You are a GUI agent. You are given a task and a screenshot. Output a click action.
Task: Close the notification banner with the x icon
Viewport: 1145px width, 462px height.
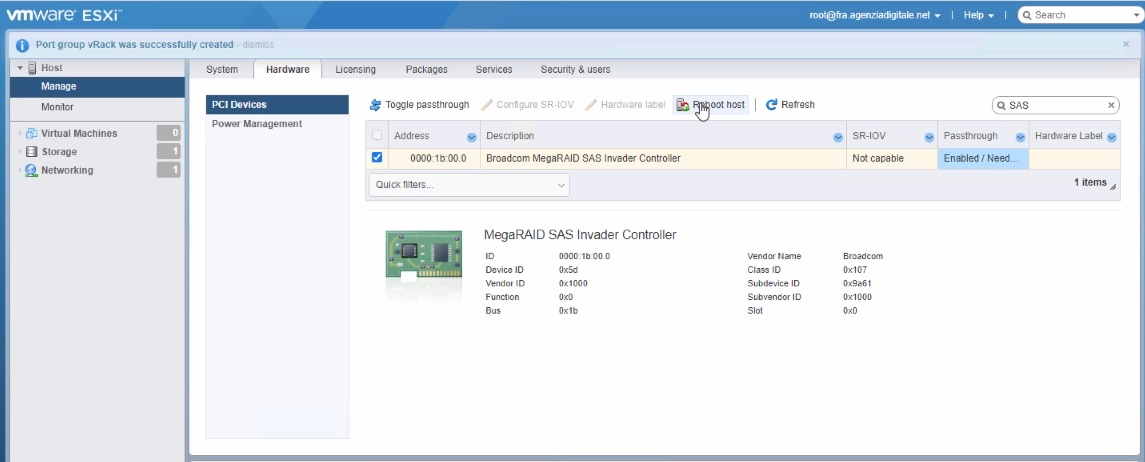1126,44
